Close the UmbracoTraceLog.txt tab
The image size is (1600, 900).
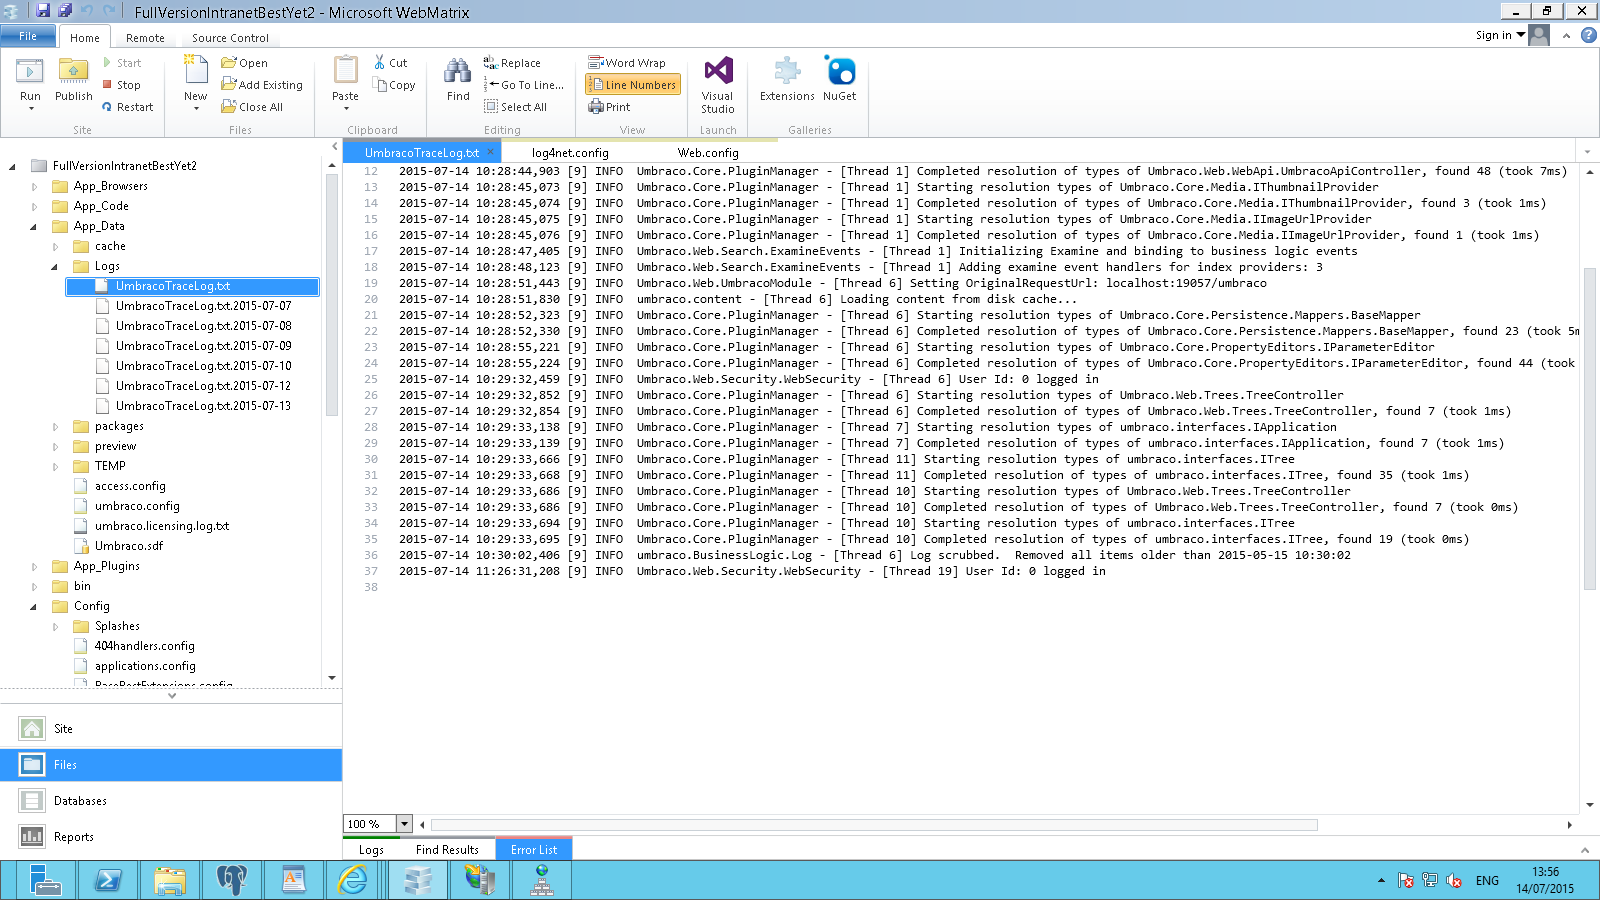[x=491, y=152]
